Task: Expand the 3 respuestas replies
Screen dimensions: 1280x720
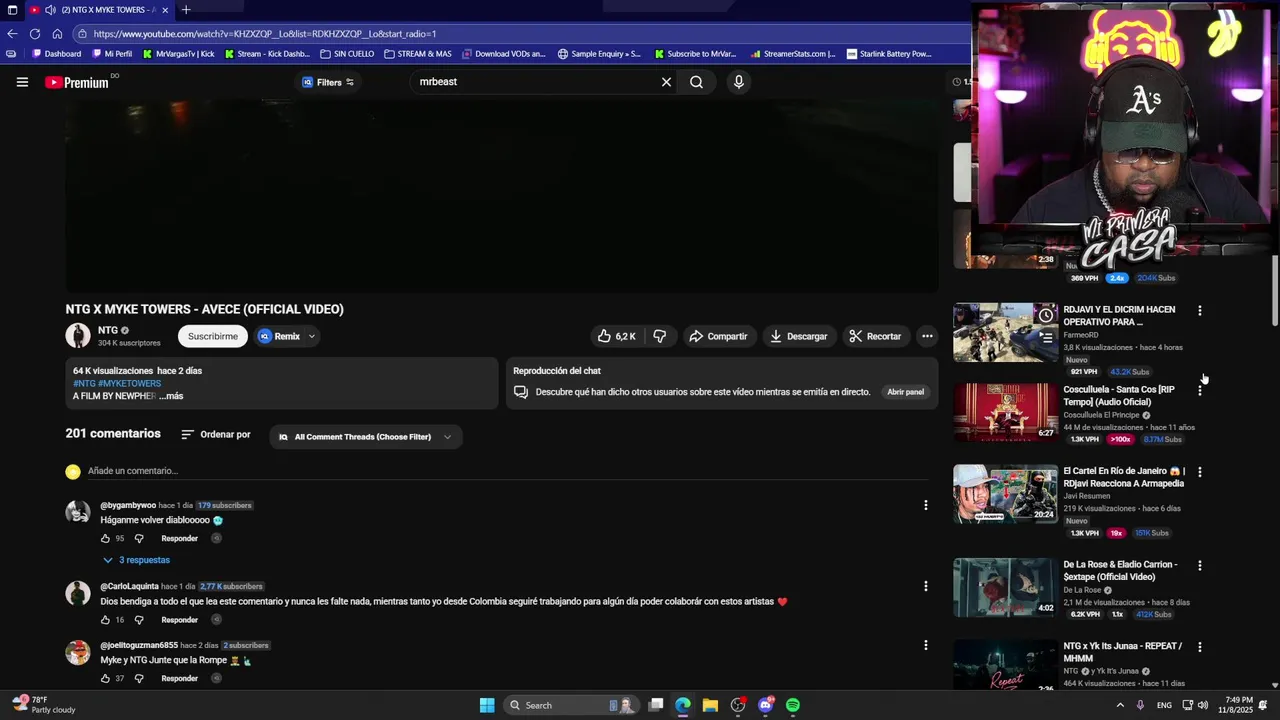Action: pyautogui.click(x=136, y=560)
